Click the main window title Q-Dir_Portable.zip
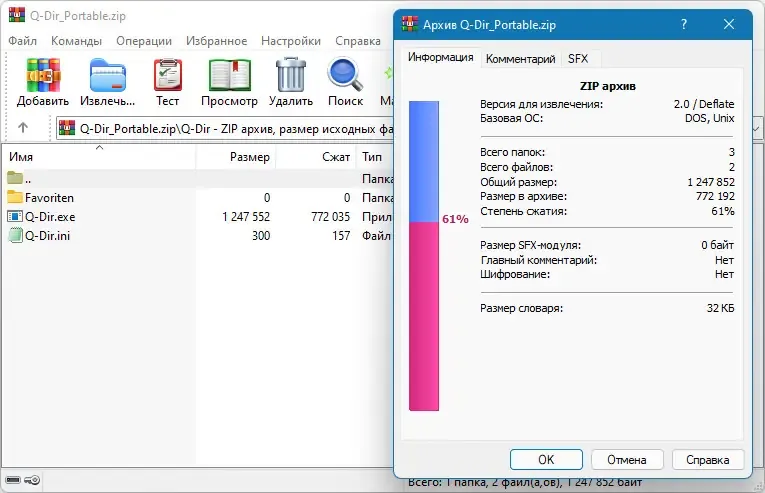Screen dimensions: 765x493 pyautogui.click(x=78, y=16)
